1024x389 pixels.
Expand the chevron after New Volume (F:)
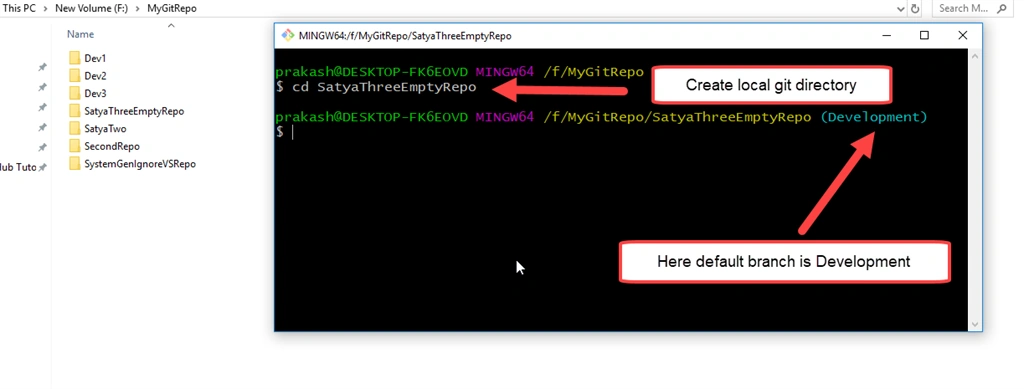pos(138,9)
